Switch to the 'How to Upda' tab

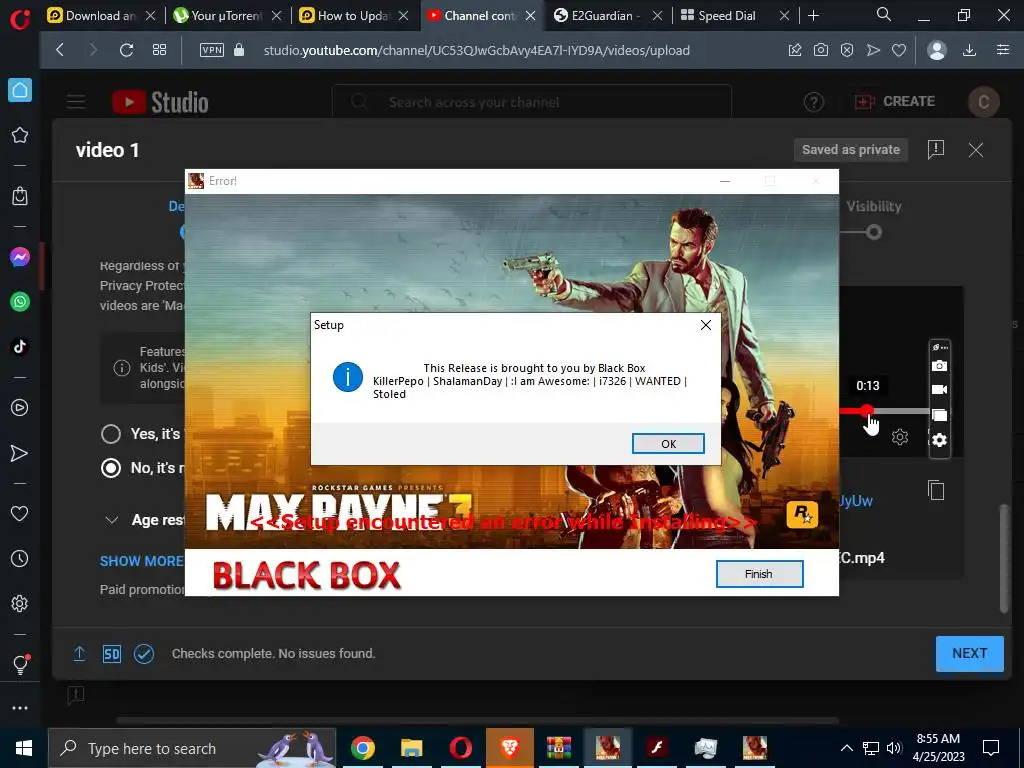click(x=352, y=16)
